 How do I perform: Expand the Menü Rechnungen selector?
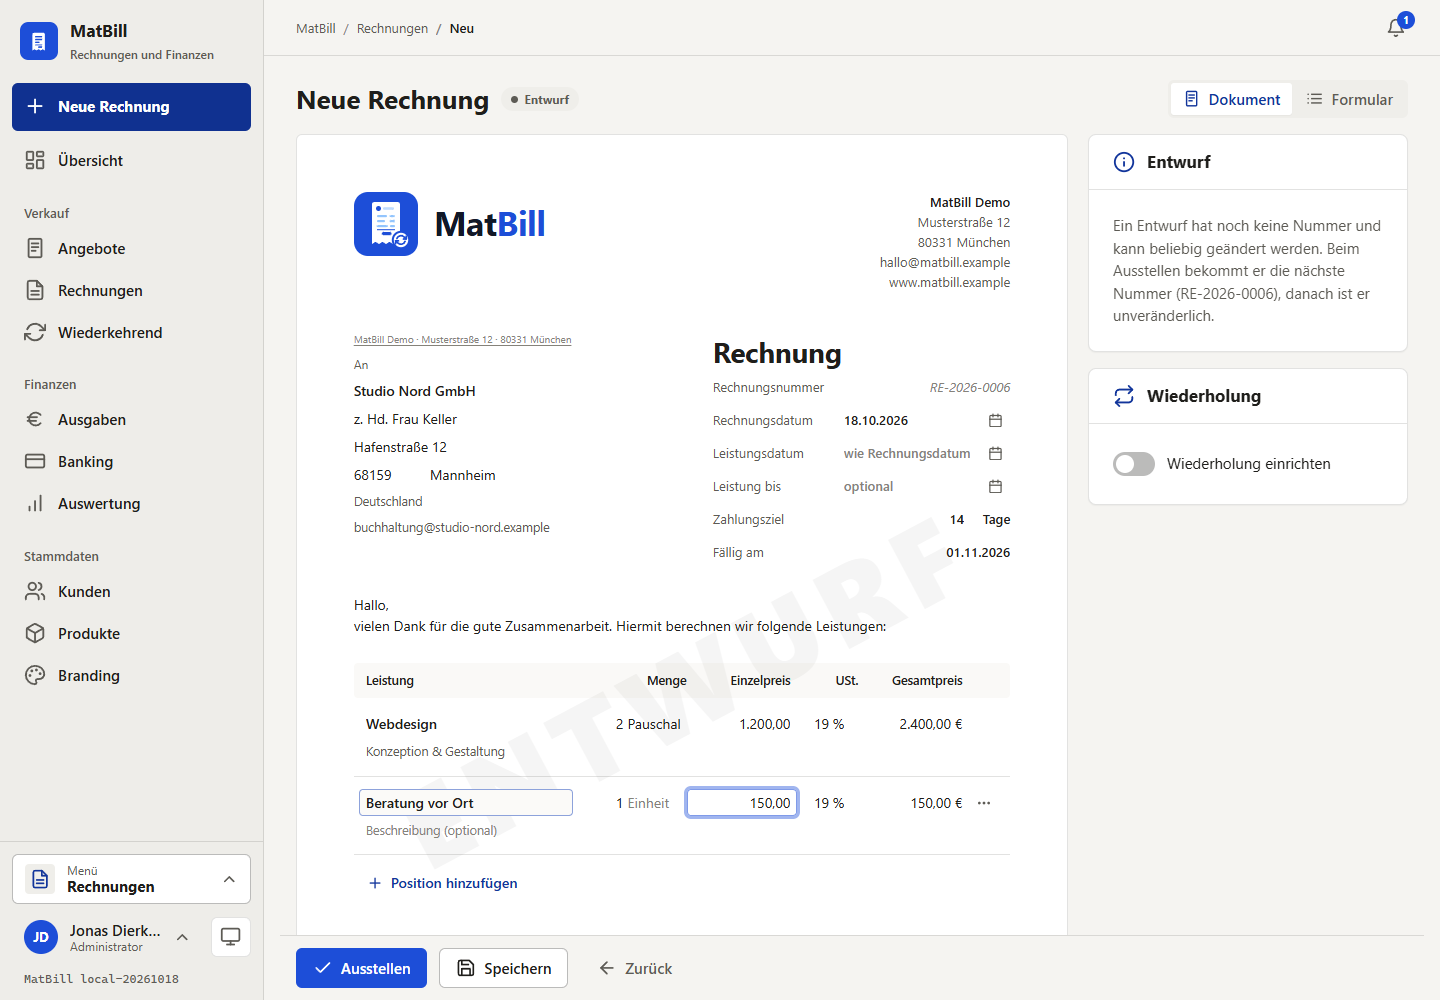coord(131,879)
